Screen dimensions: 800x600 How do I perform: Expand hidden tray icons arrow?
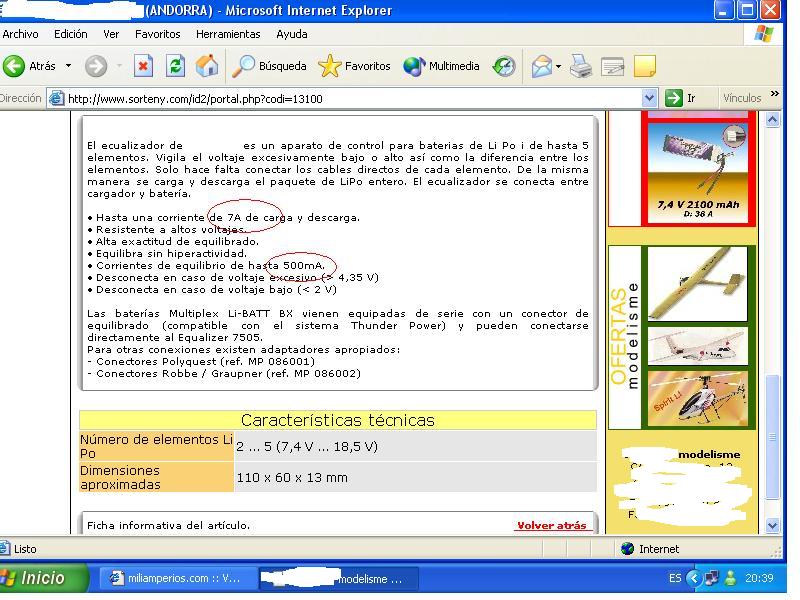693,578
